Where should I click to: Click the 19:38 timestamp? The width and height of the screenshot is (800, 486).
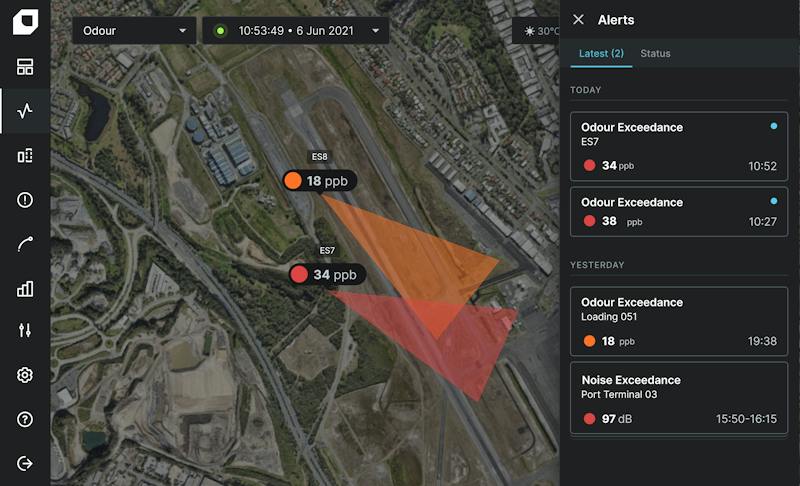click(762, 341)
